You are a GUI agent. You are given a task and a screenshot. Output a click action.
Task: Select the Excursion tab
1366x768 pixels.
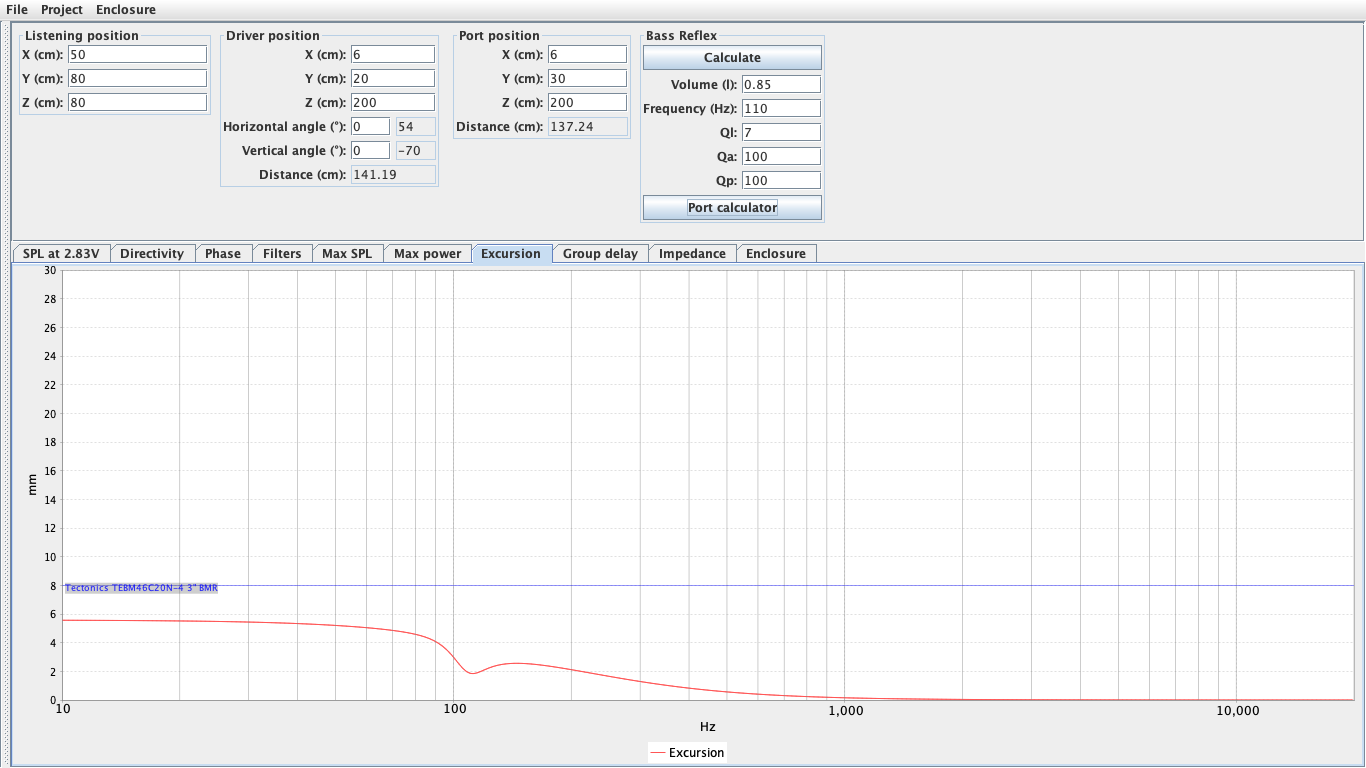[511, 253]
